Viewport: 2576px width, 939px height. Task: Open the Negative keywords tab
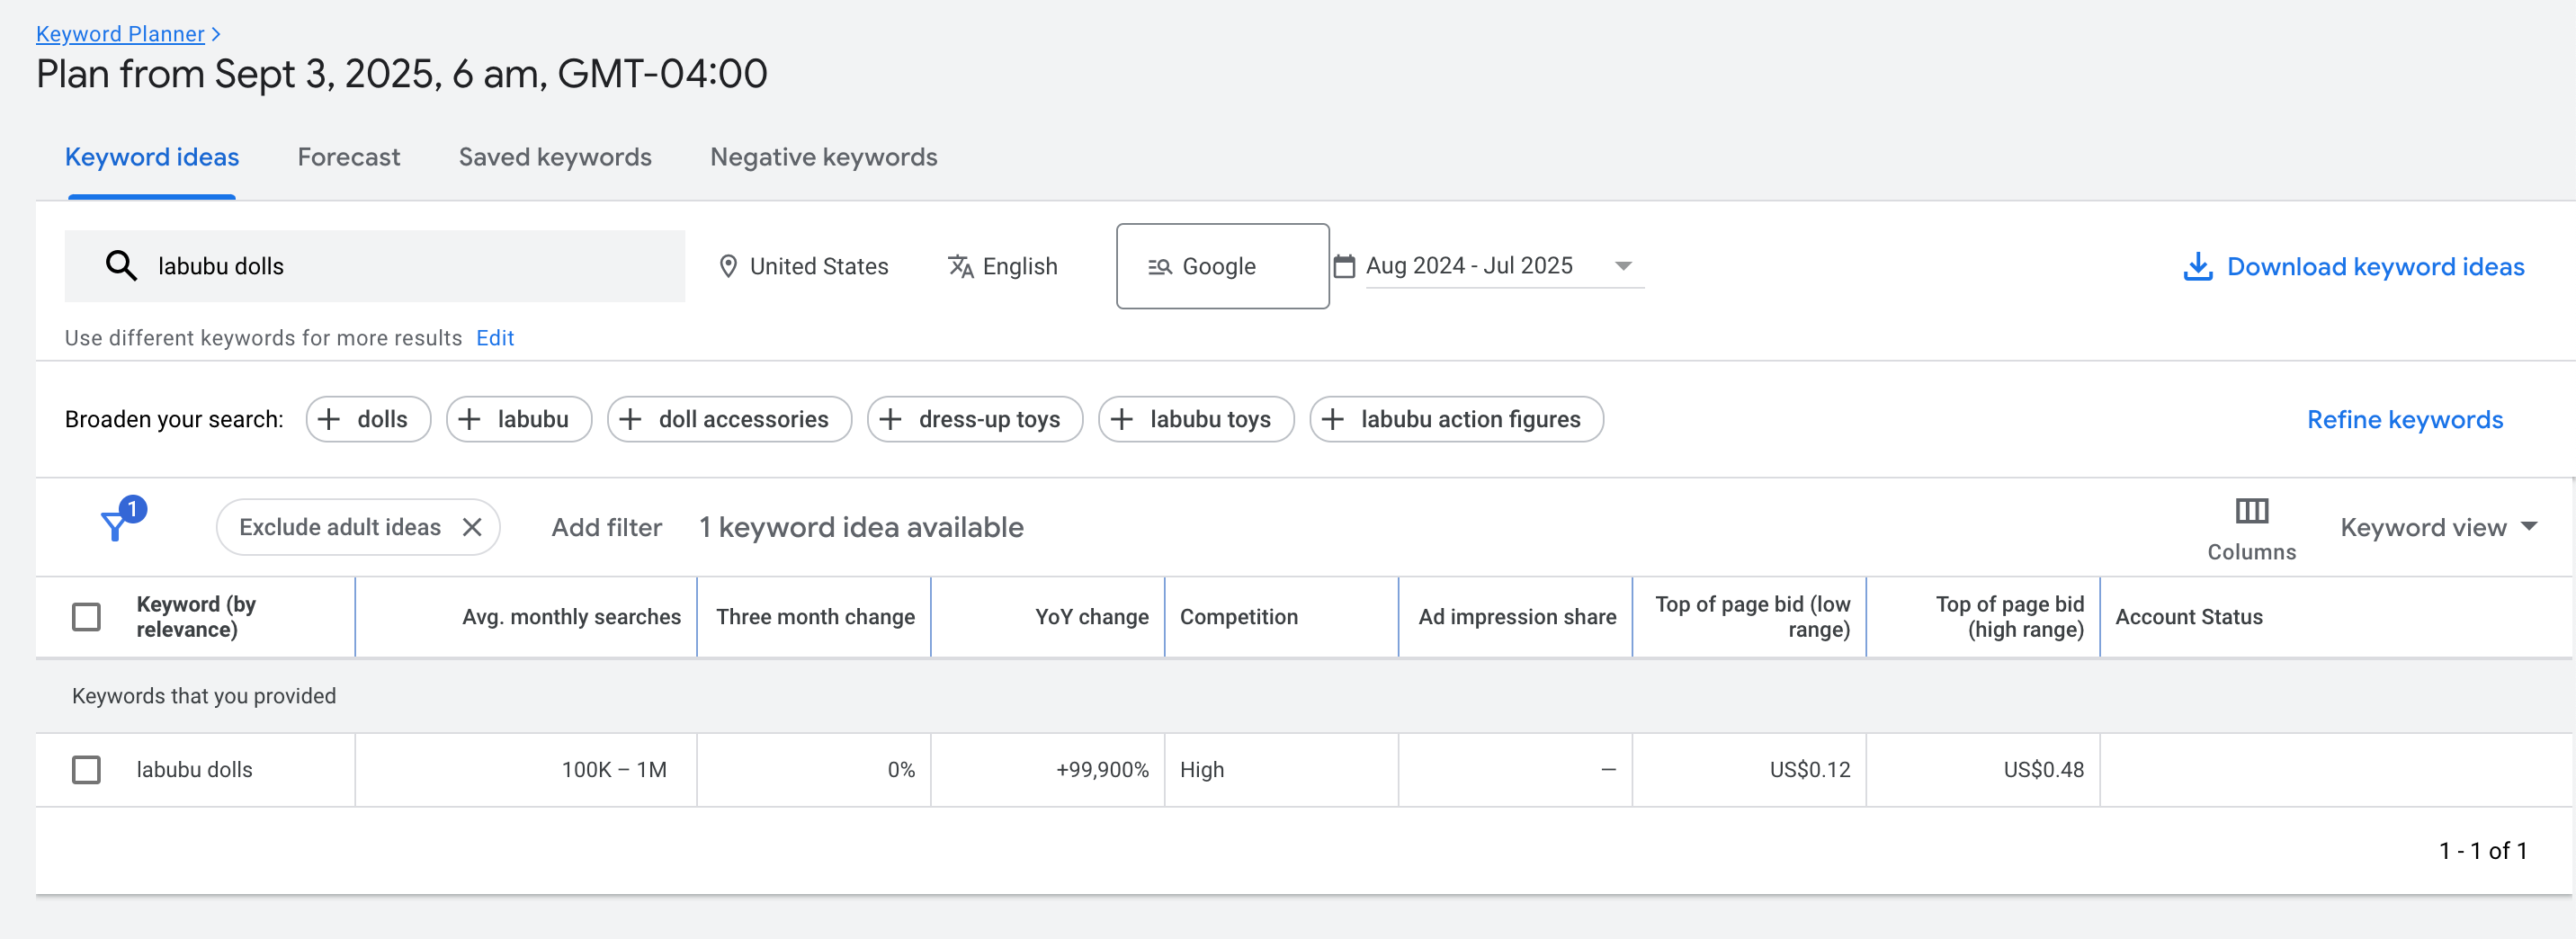pyautogui.click(x=824, y=157)
